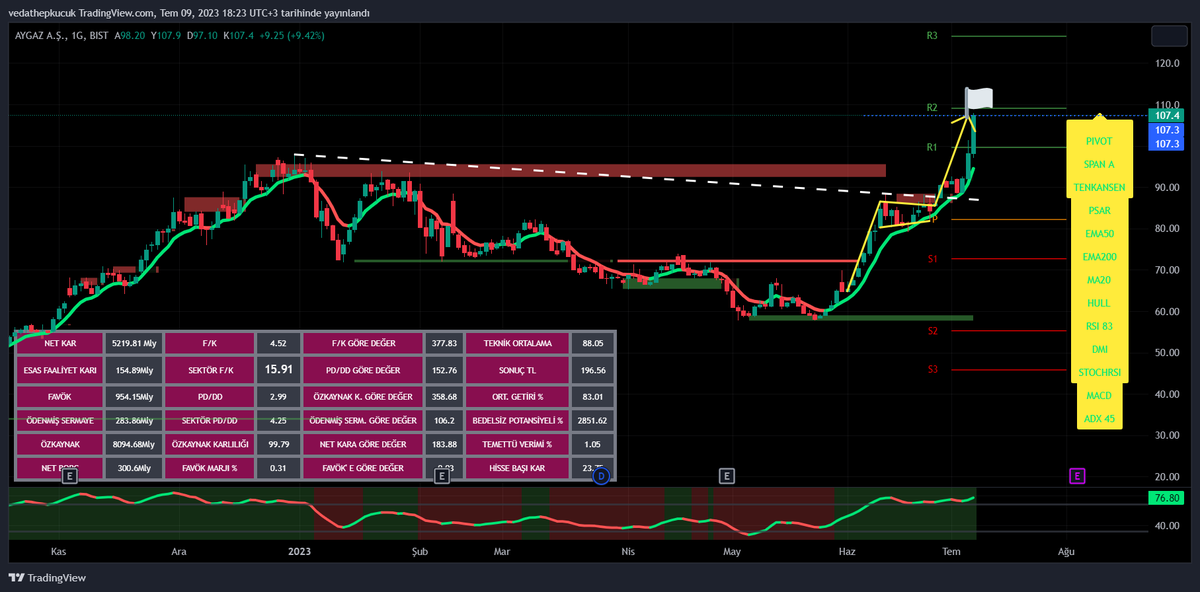Select the DMI label
Viewport: 1200px width, 592px height.
coord(1099,349)
